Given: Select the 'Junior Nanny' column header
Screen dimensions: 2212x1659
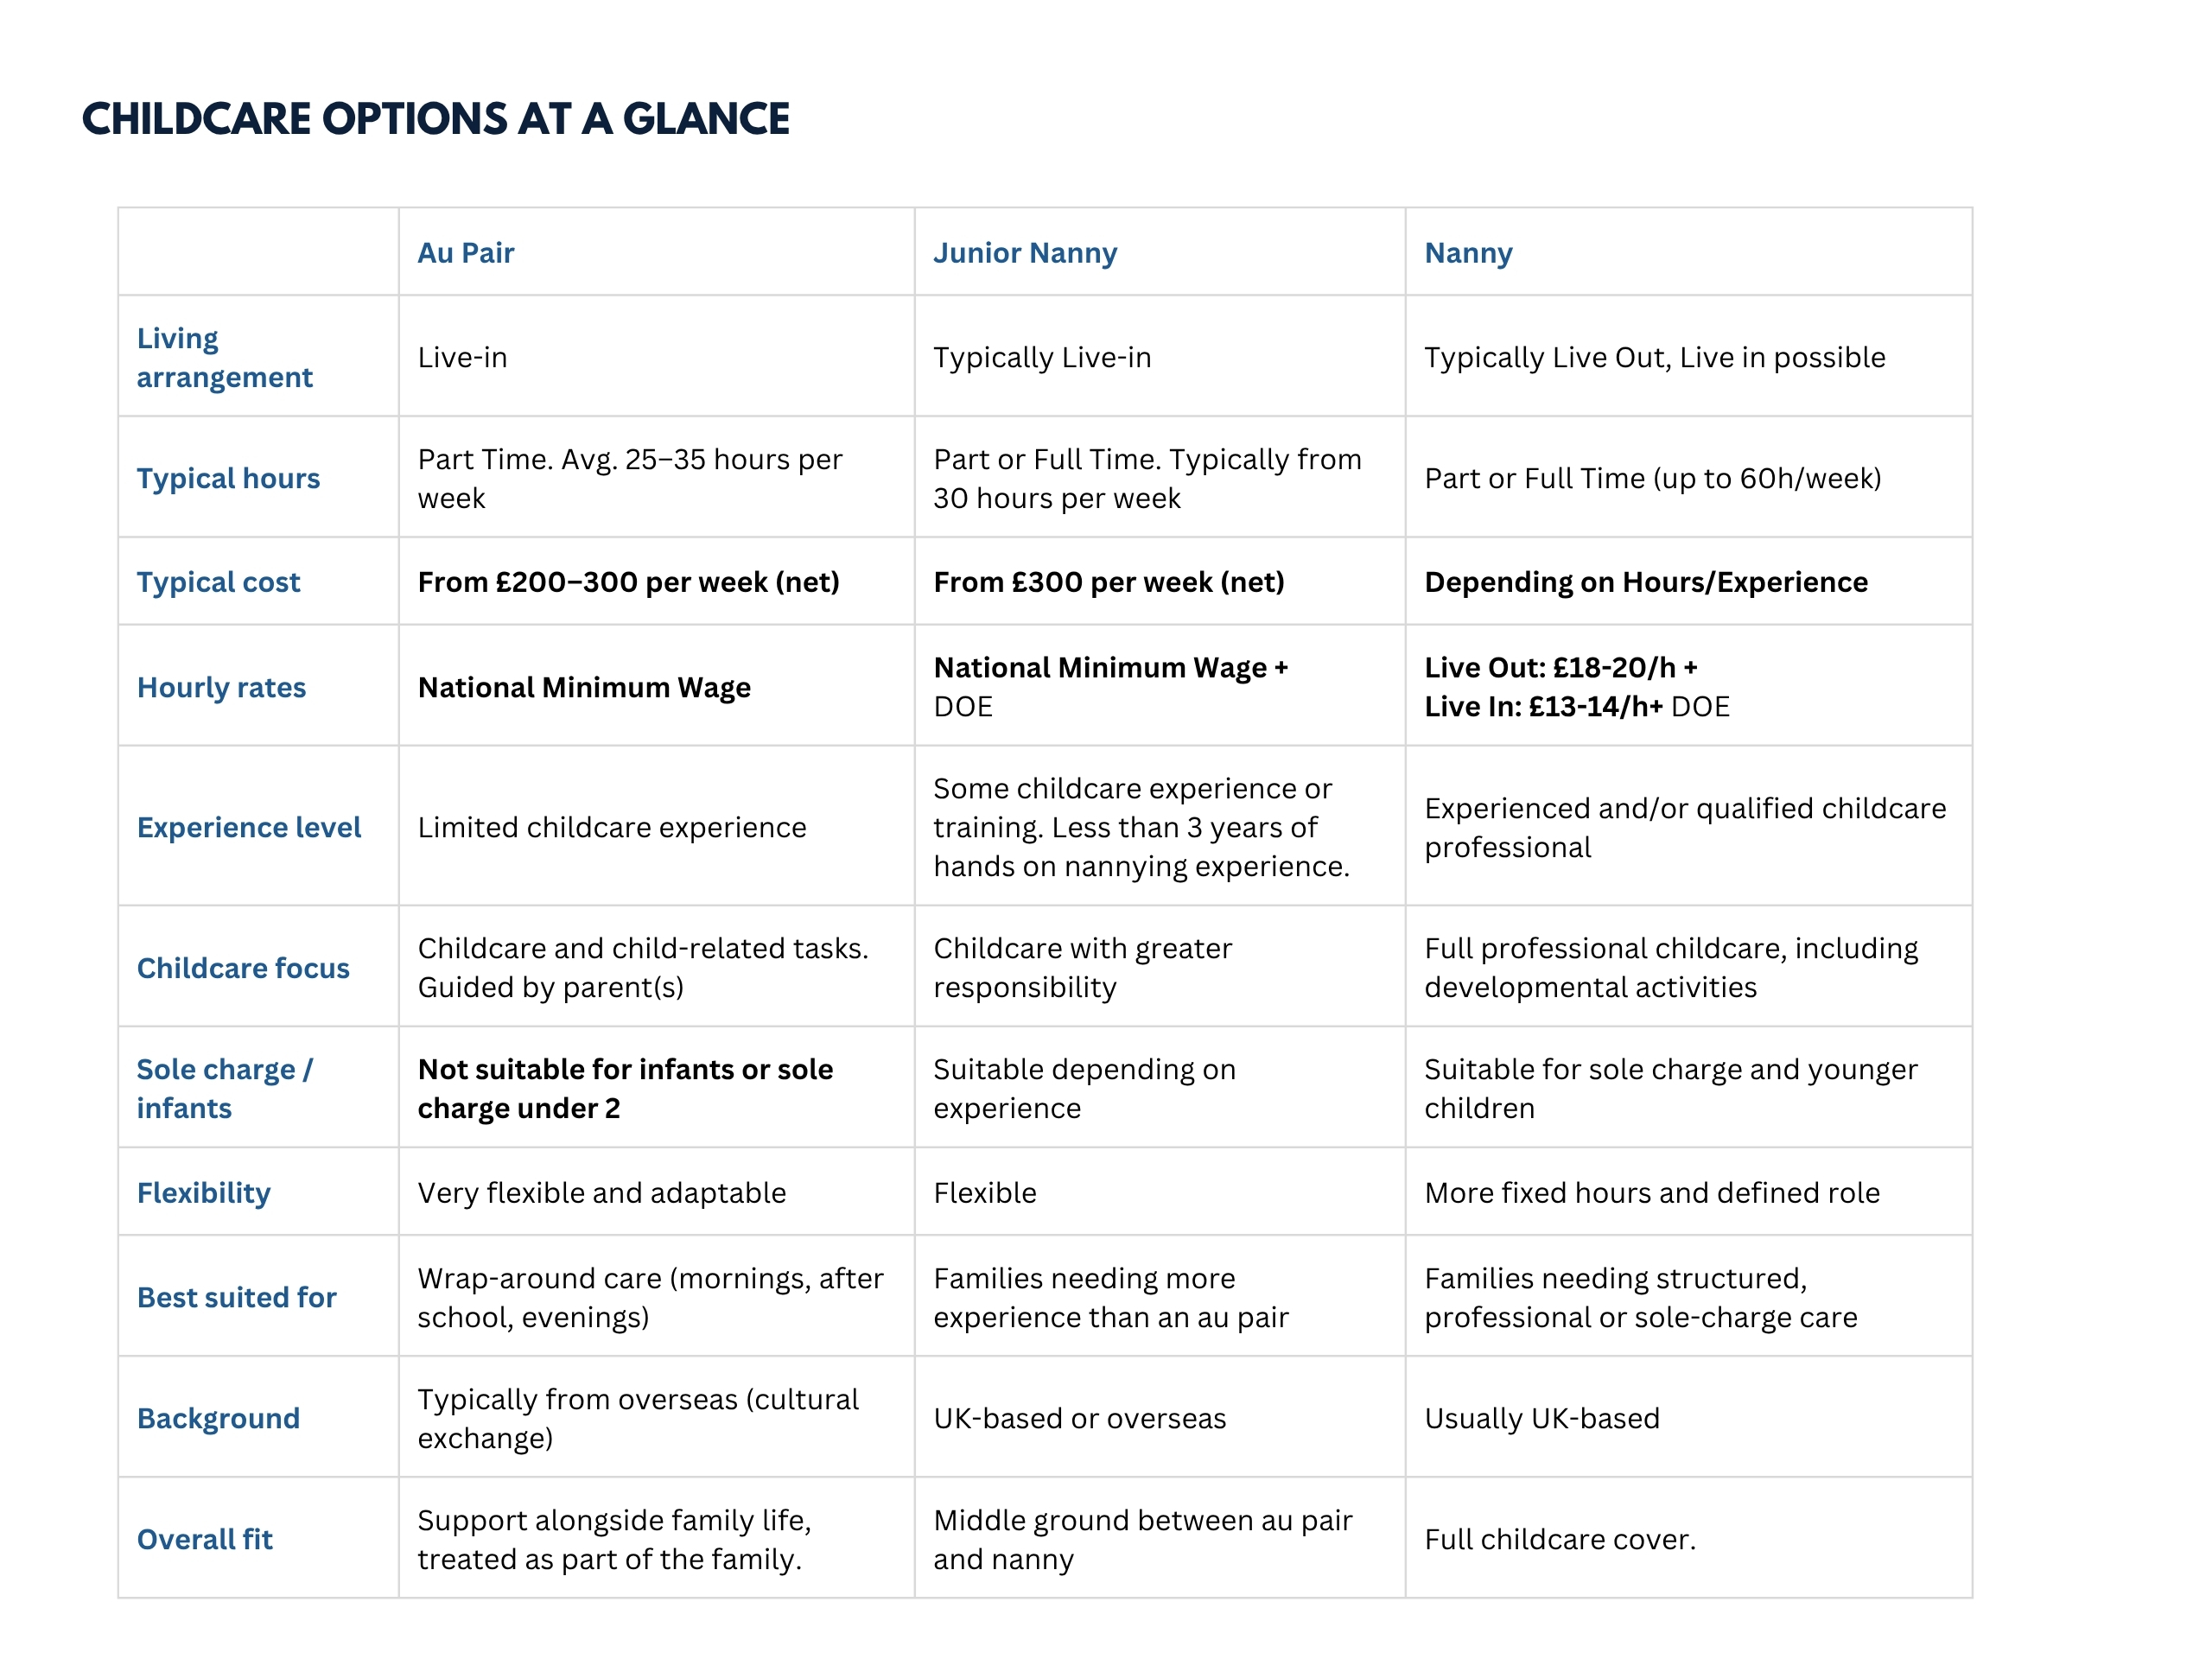Looking at the screenshot, I should [x=1025, y=253].
